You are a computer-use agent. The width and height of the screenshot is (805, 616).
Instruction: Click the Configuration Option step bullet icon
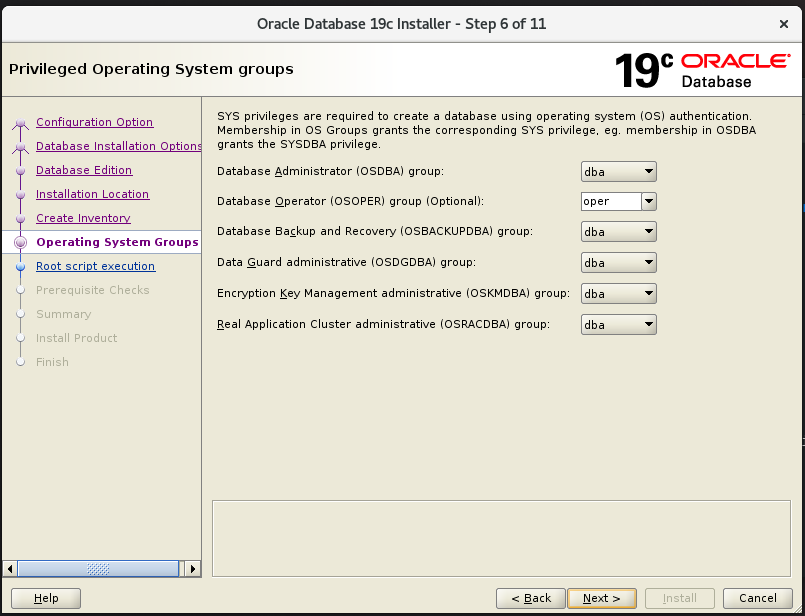(21, 123)
